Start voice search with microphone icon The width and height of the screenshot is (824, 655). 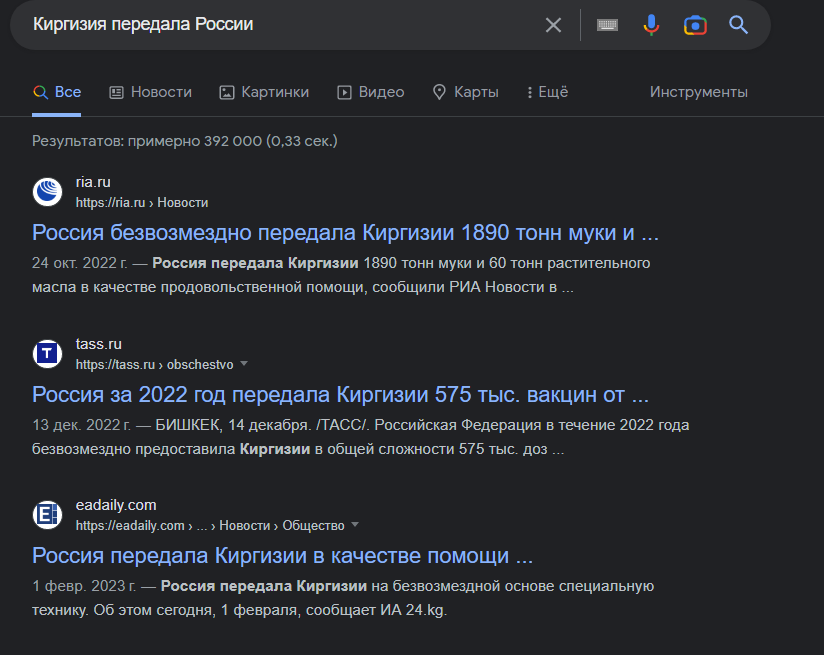coord(651,25)
